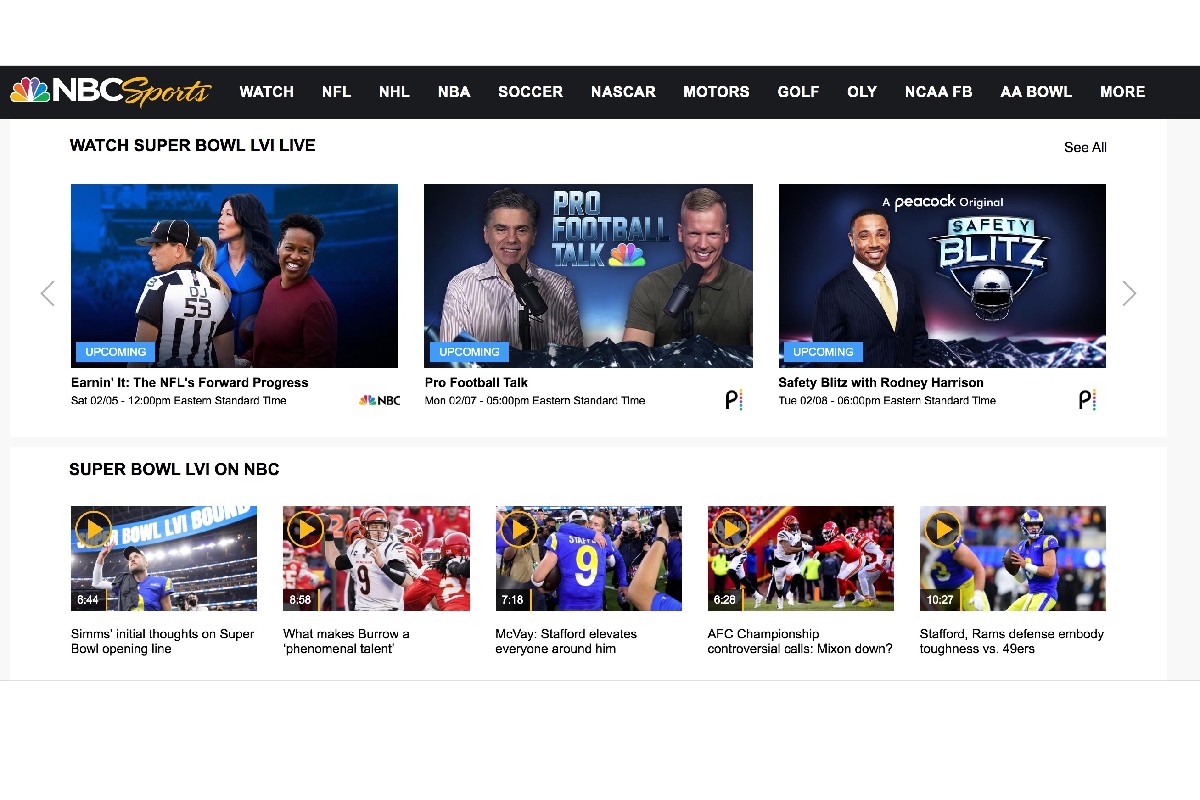Image resolution: width=1200 pixels, height=800 pixels.
Task: Go to the NFL section
Action: (336, 91)
